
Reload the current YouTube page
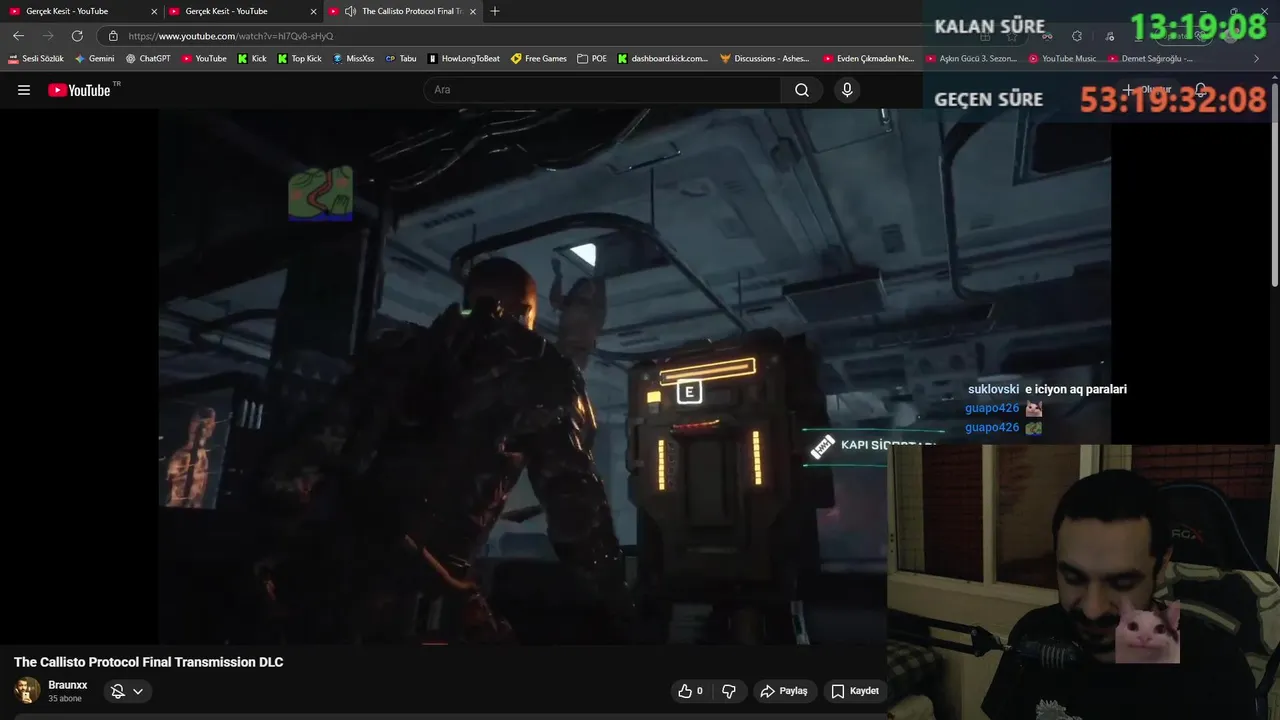coord(77,36)
